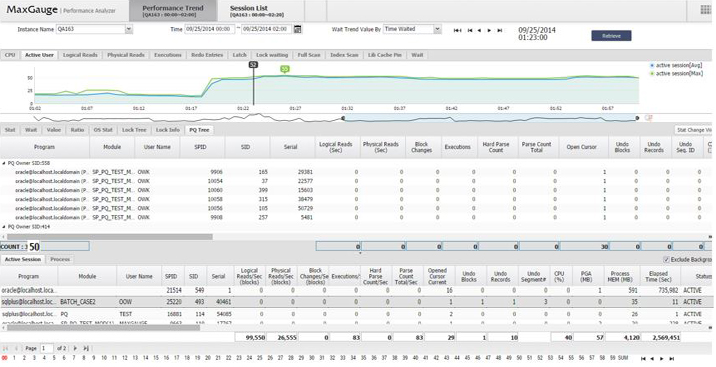Image resolution: width=716 pixels, height=367 pixels.
Task: Open the Lock Tree tab
Action: 134,130
